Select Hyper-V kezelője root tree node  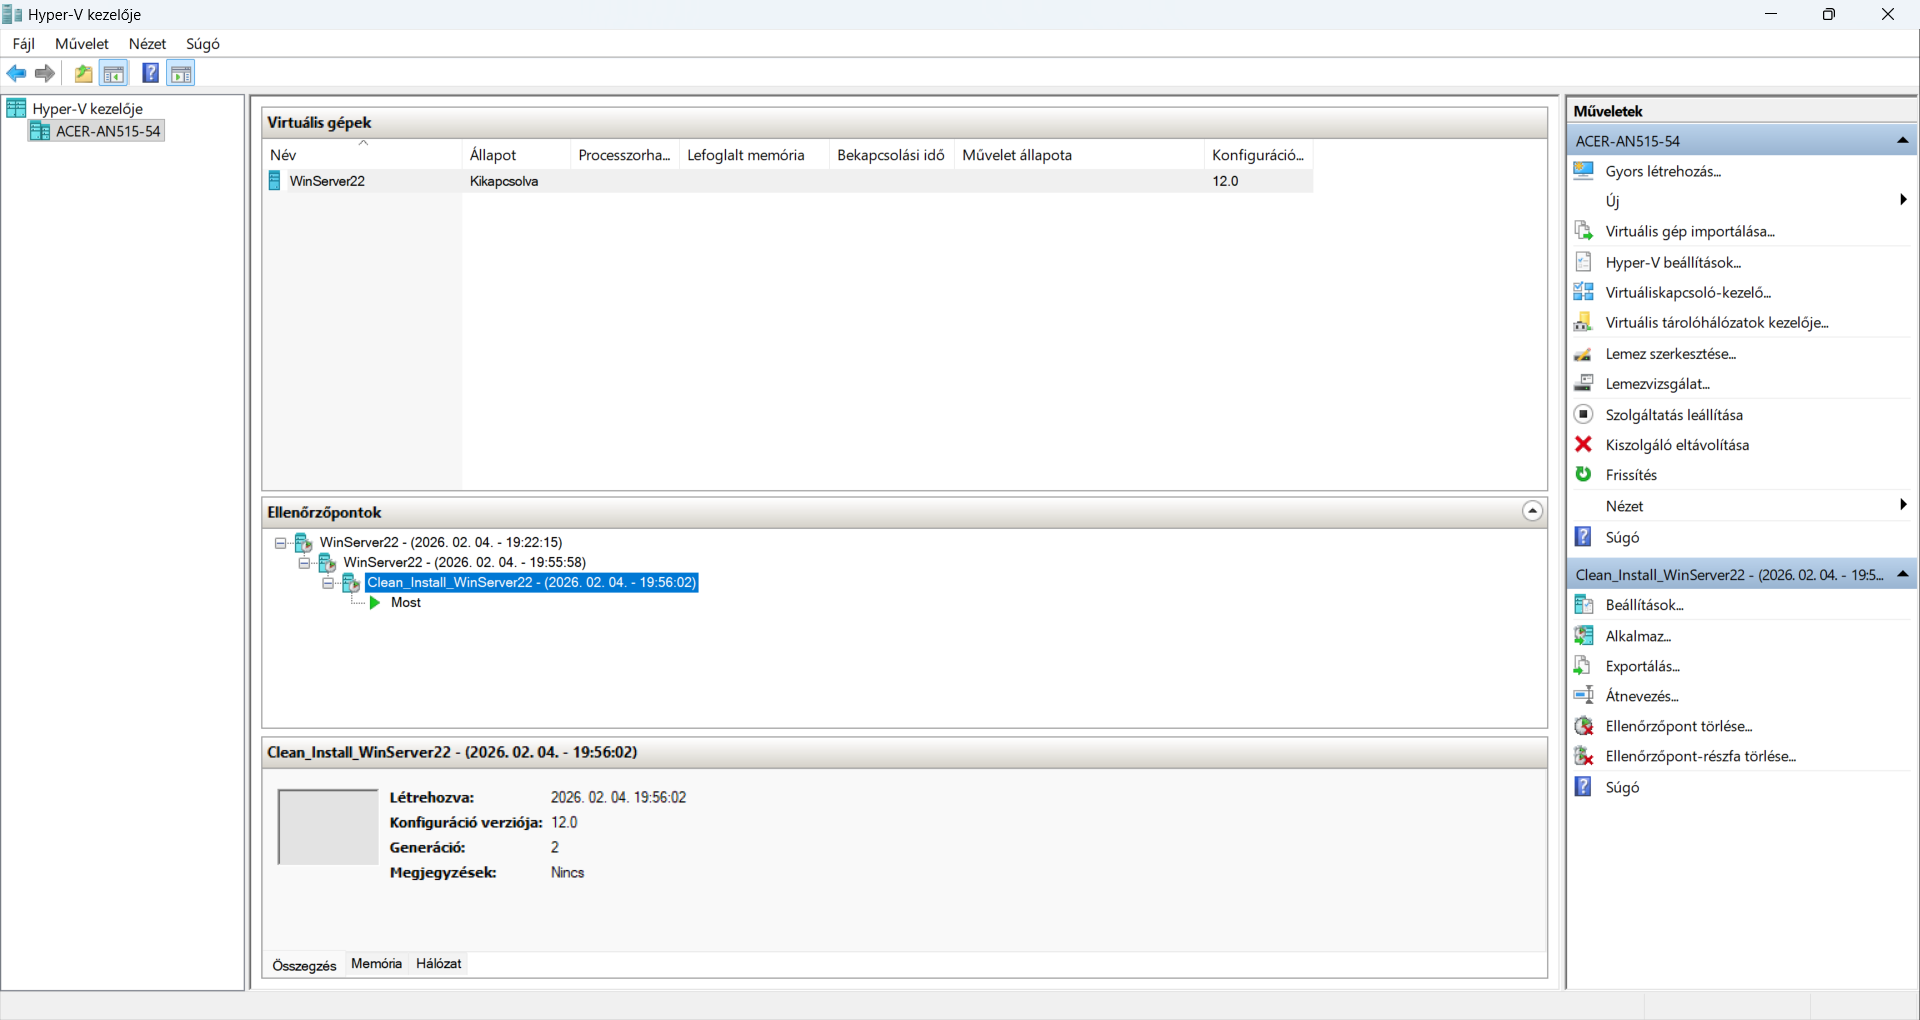[88, 109]
